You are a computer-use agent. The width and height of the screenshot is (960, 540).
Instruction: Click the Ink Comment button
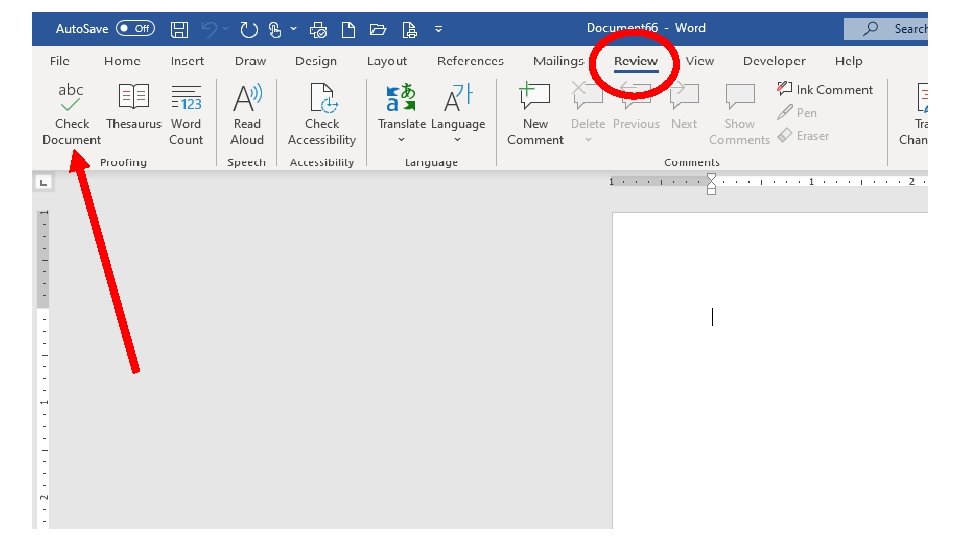tap(824, 89)
